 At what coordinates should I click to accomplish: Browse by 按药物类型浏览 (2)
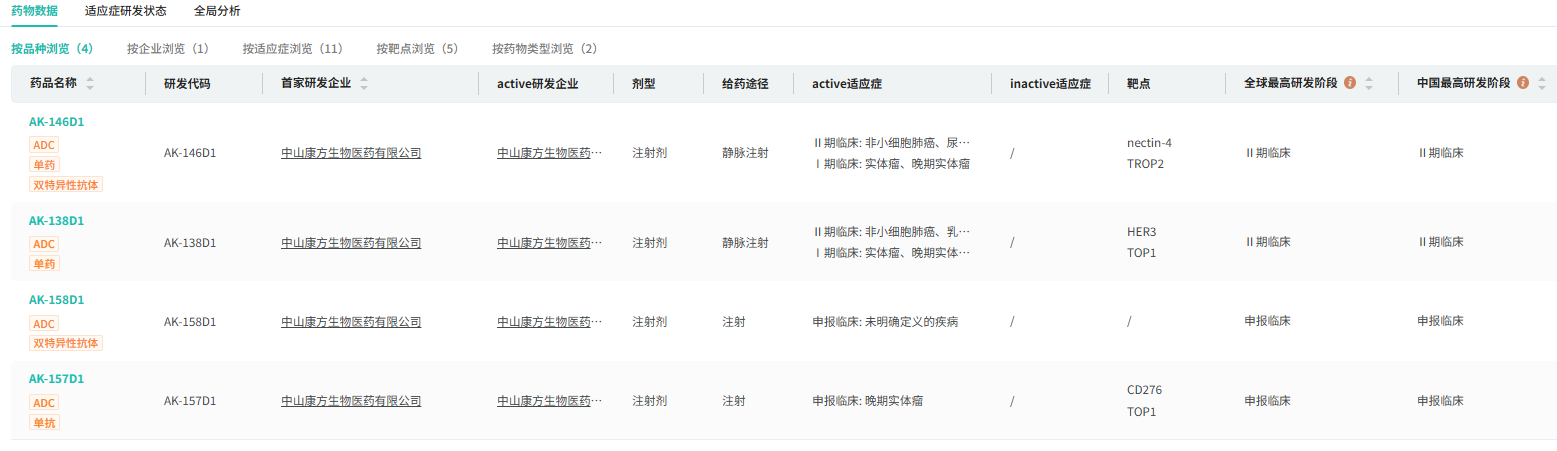(545, 48)
